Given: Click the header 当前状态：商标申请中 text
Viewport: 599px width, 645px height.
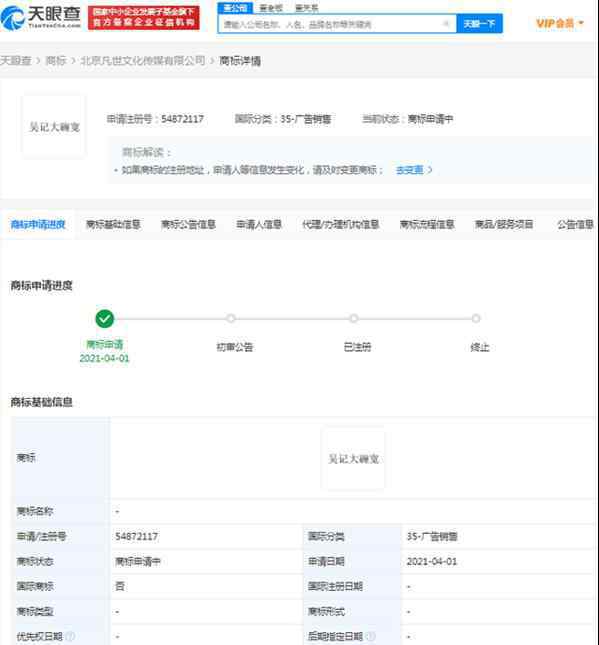Looking at the screenshot, I should coord(407,119).
